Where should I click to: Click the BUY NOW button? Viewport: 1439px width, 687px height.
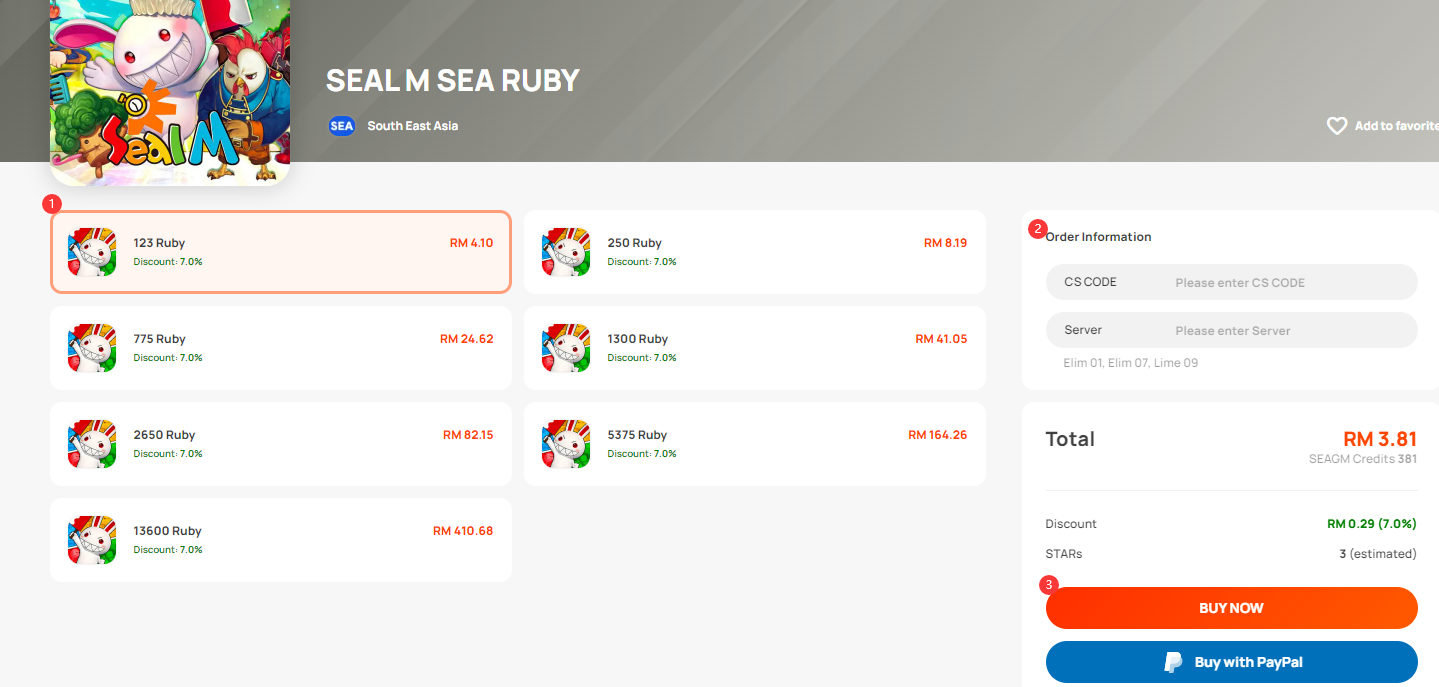point(1232,608)
